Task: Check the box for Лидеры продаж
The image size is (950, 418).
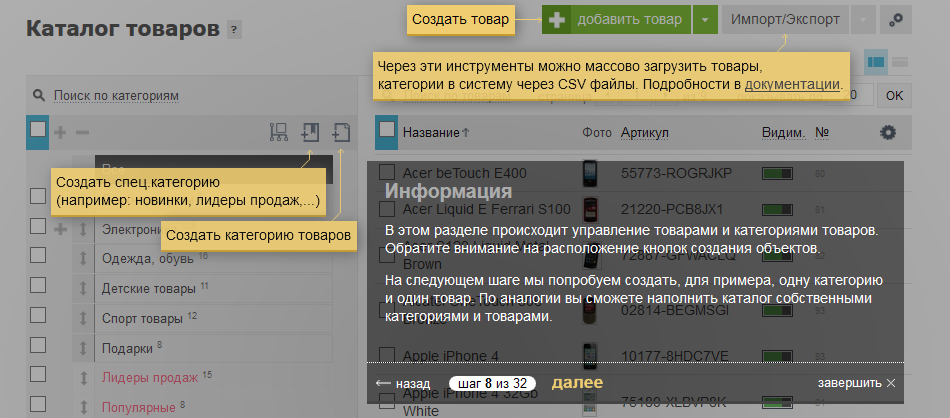Action: [38, 374]
